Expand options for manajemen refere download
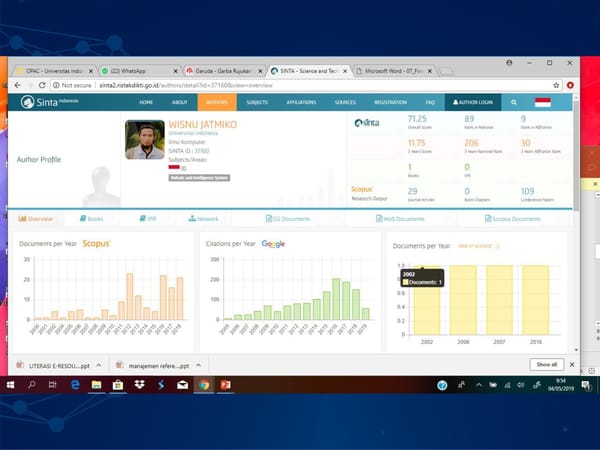The width and height of the screenshot is (600, 450). coord(199,365)
